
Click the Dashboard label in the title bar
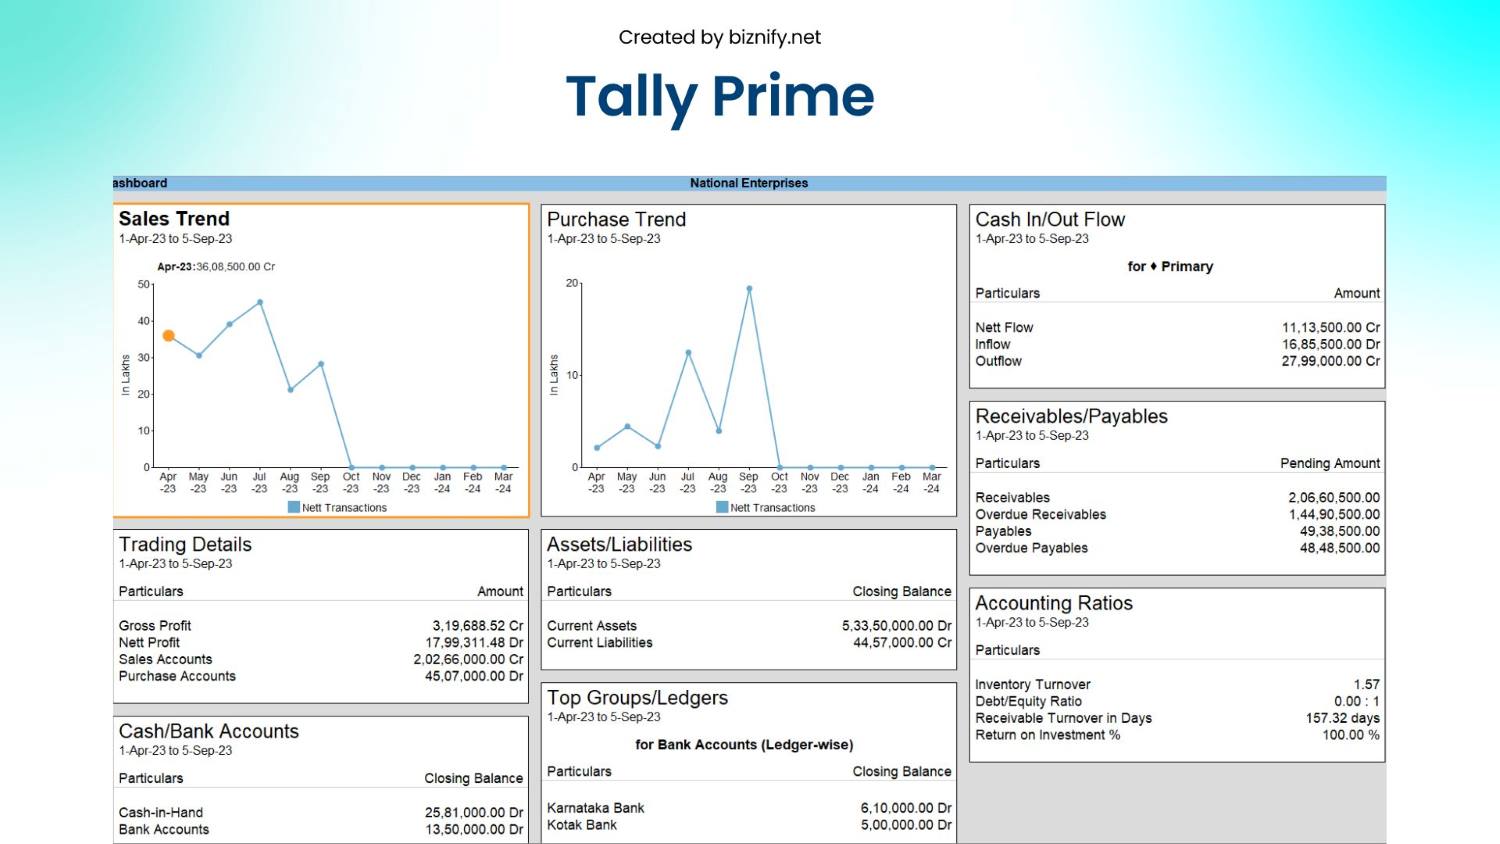tap(140, 183)
